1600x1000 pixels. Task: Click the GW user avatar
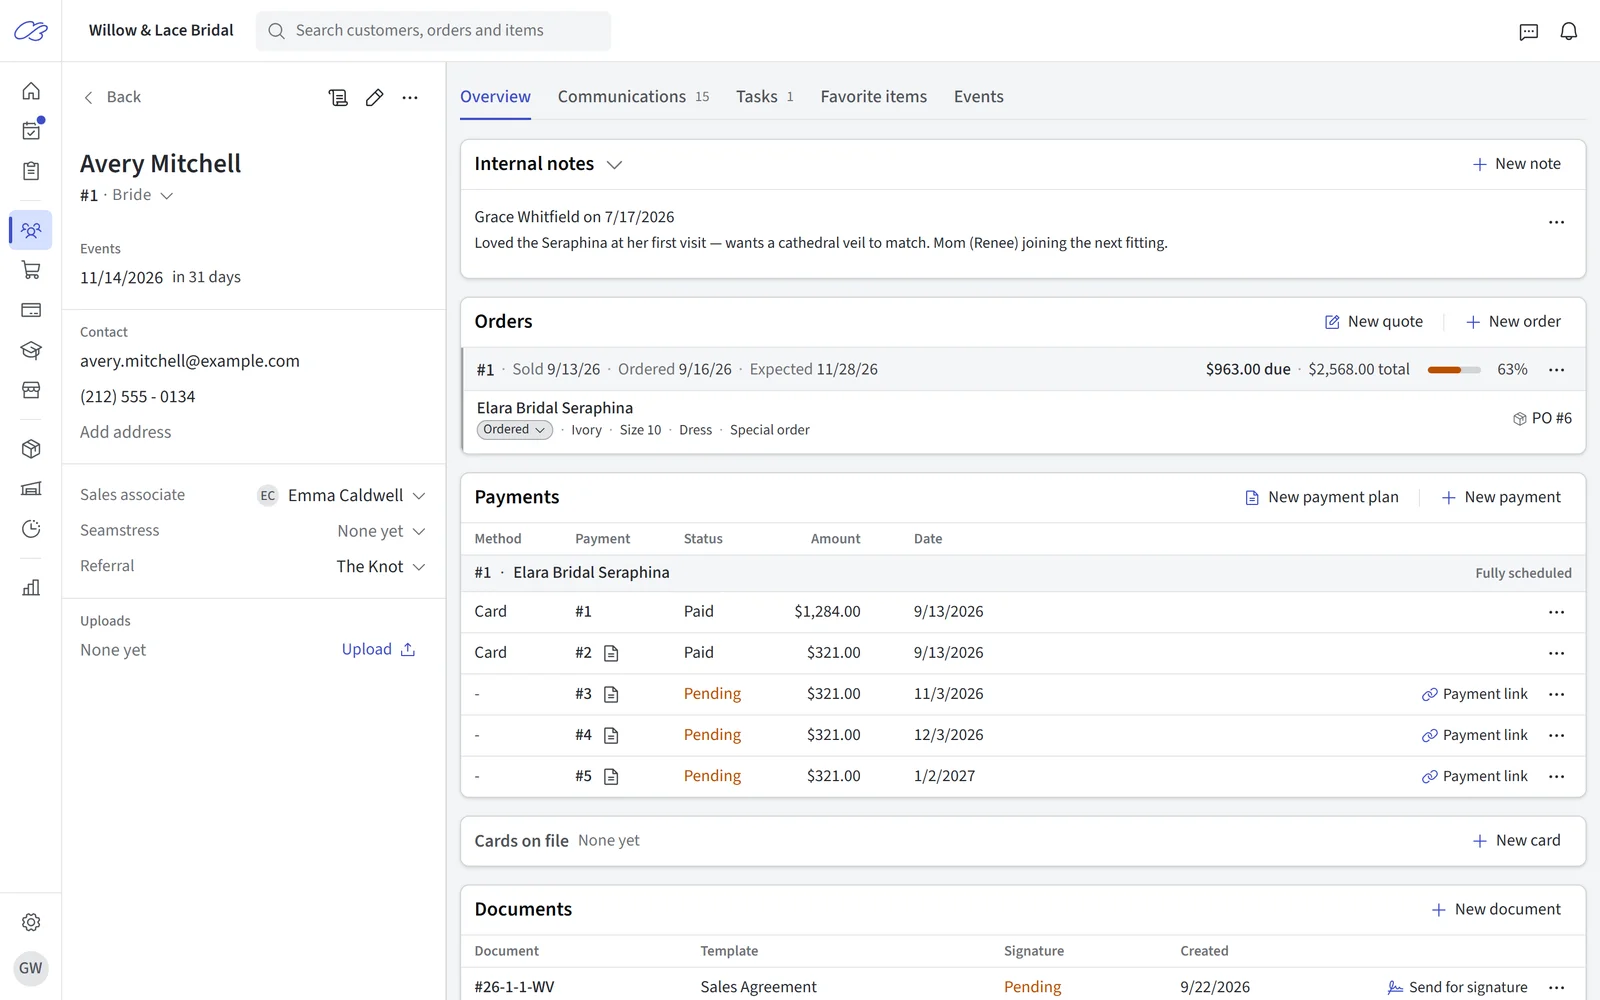[31, 968]
